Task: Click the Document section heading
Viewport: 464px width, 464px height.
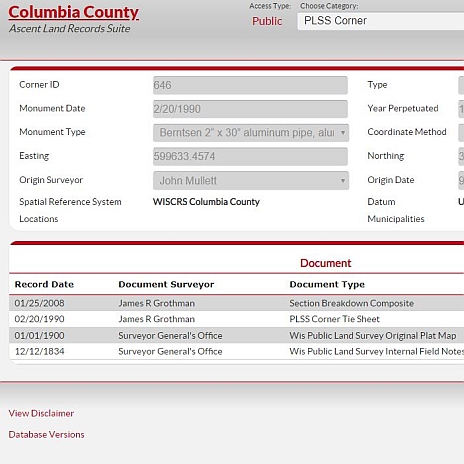Action: 326,263
